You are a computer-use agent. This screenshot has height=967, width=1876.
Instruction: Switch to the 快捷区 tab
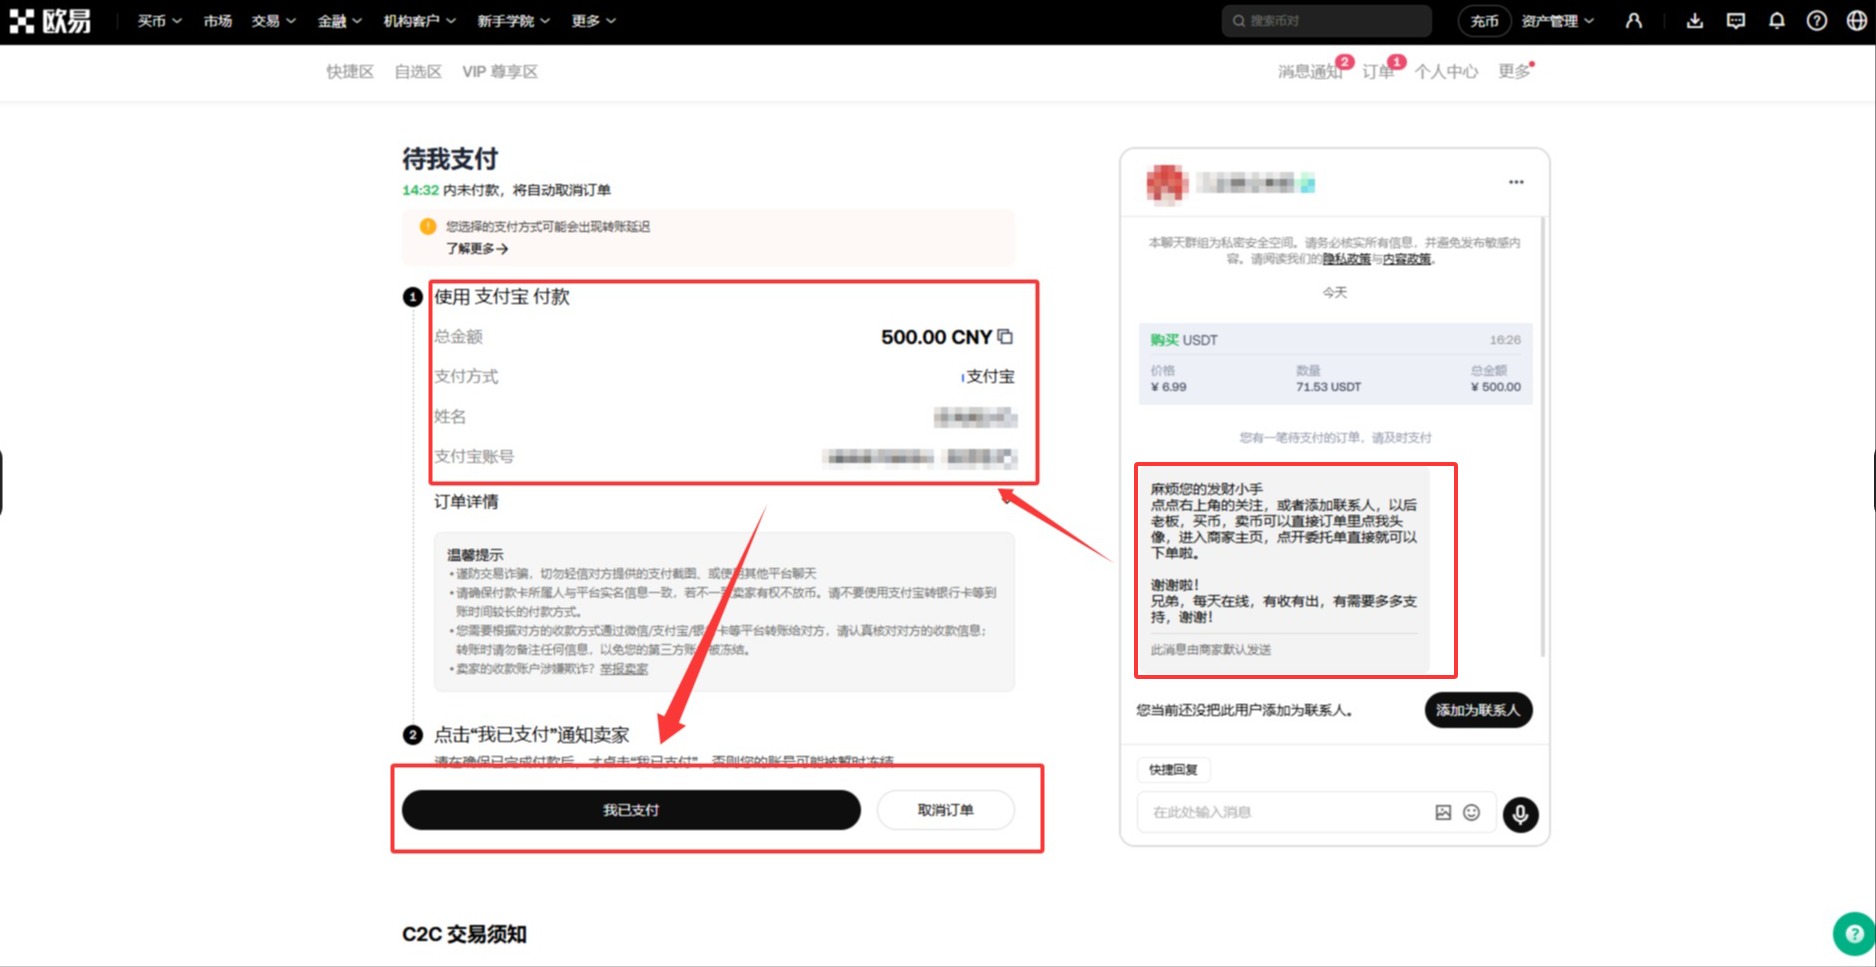[x=350, y=72]
